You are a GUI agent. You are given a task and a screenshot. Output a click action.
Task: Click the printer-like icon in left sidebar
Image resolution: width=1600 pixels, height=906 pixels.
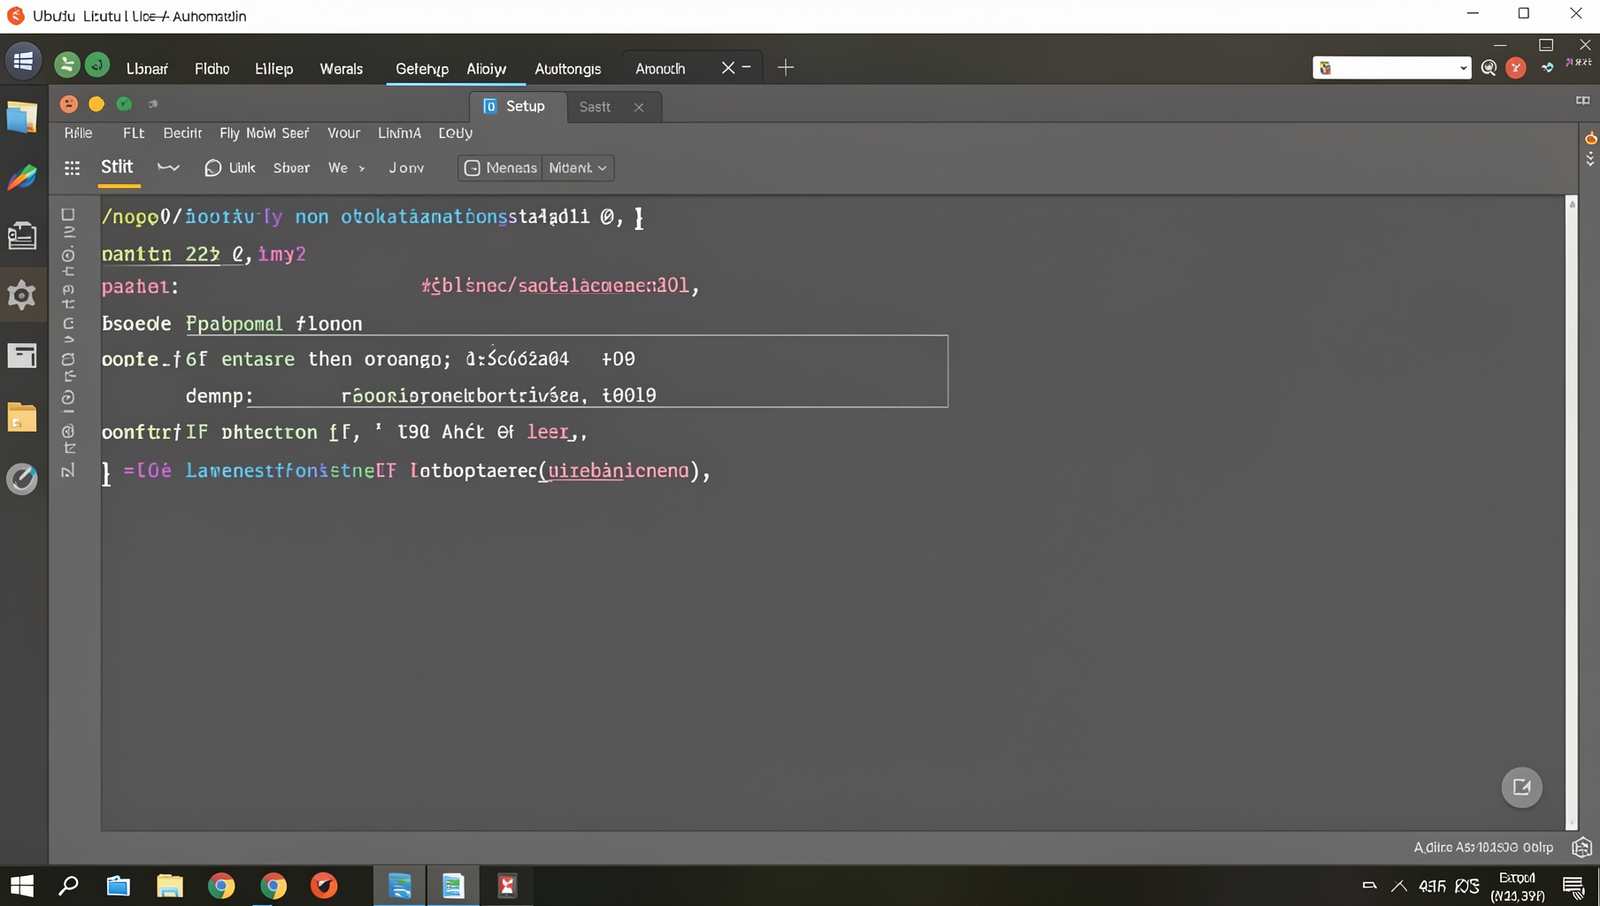coord(22,236)
